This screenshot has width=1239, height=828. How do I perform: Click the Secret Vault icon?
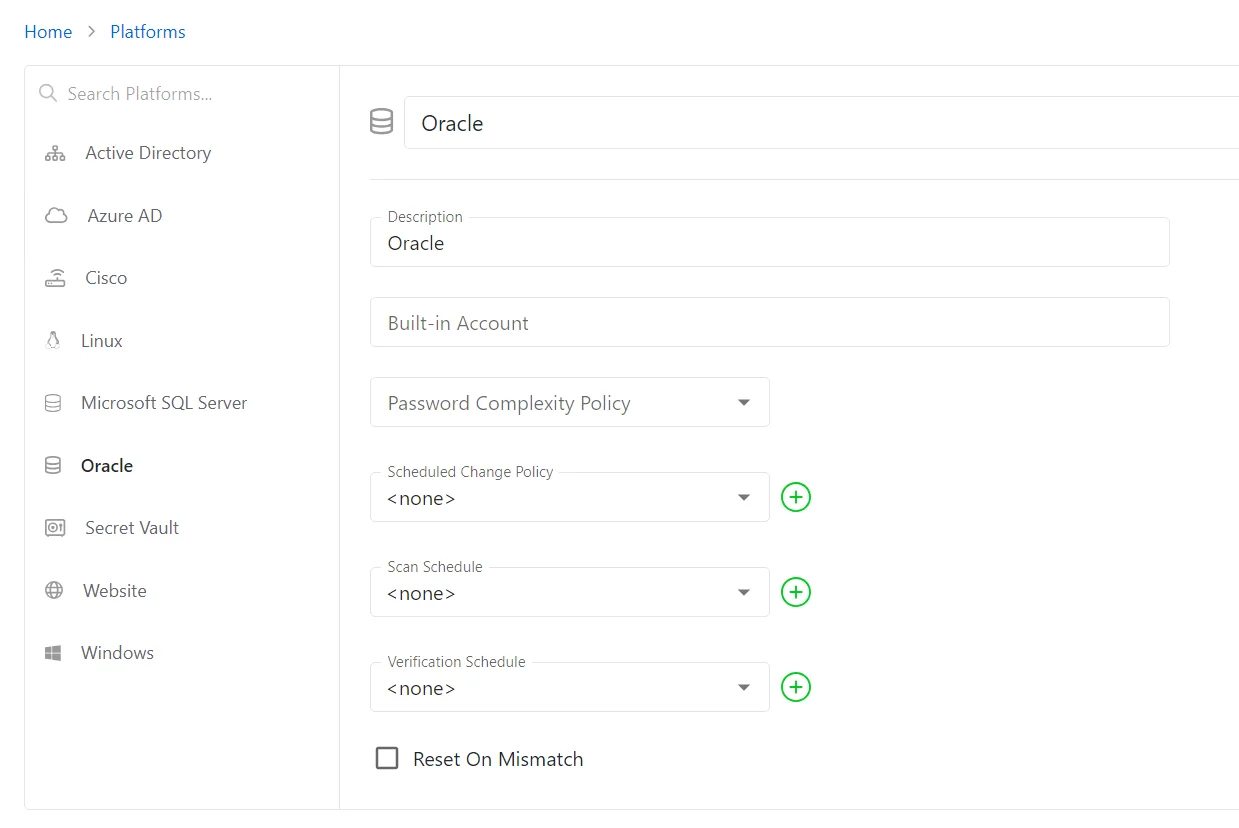tap(54, 527)
